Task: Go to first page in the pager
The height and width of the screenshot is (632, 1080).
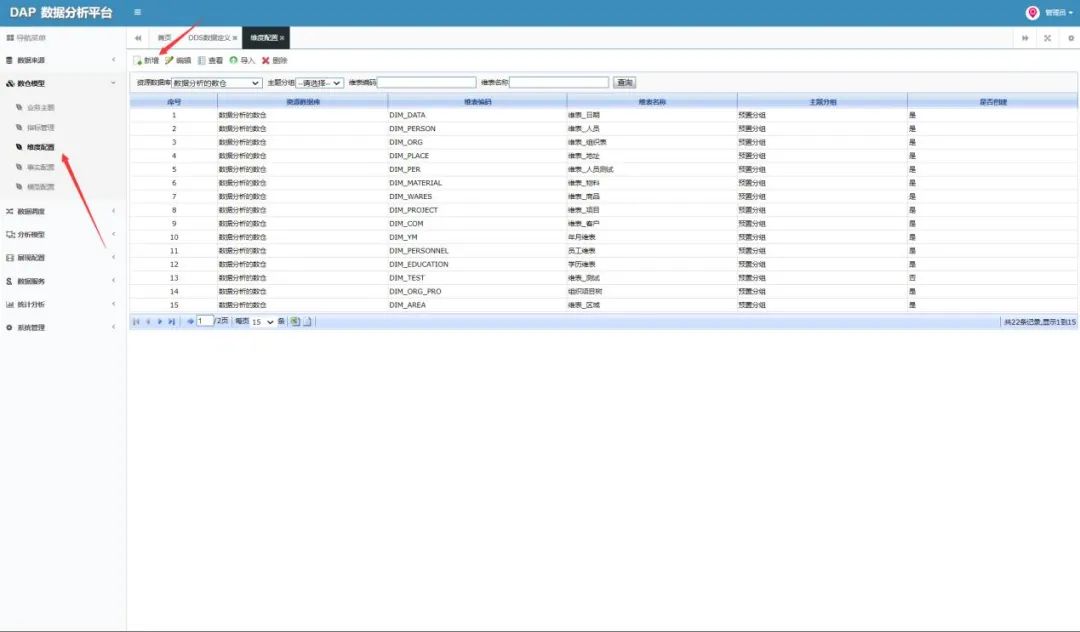Action: tap(136, 322)
